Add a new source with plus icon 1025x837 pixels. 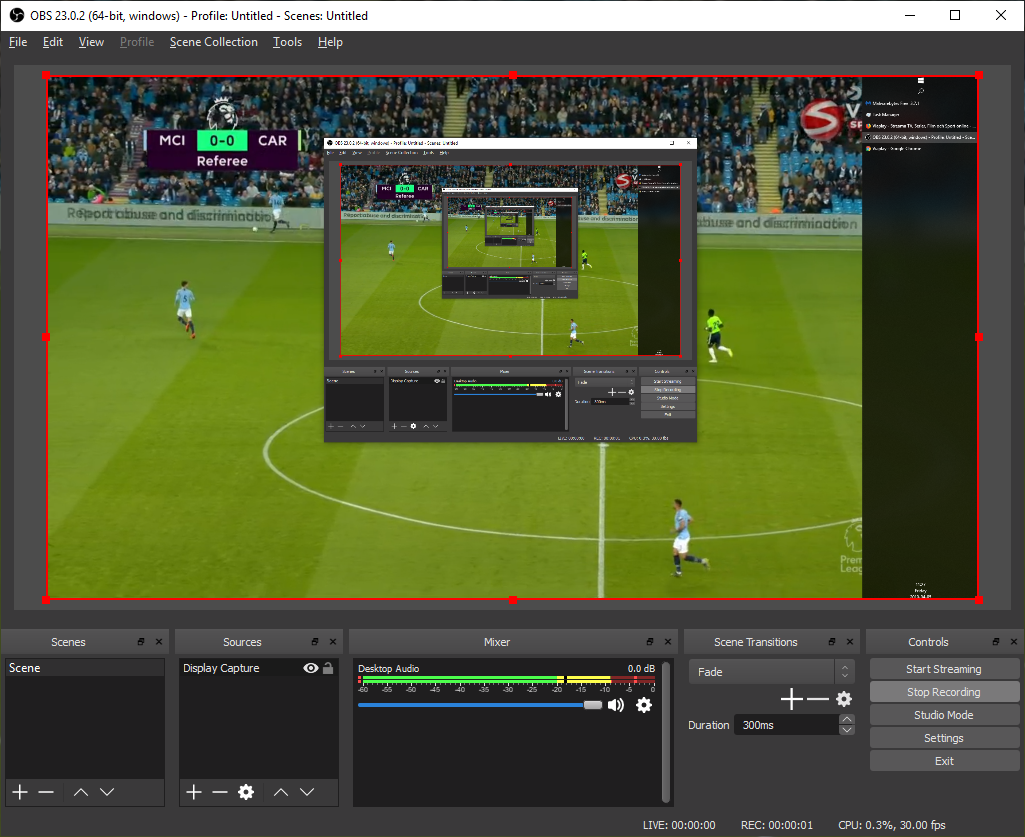click(194, 792)
